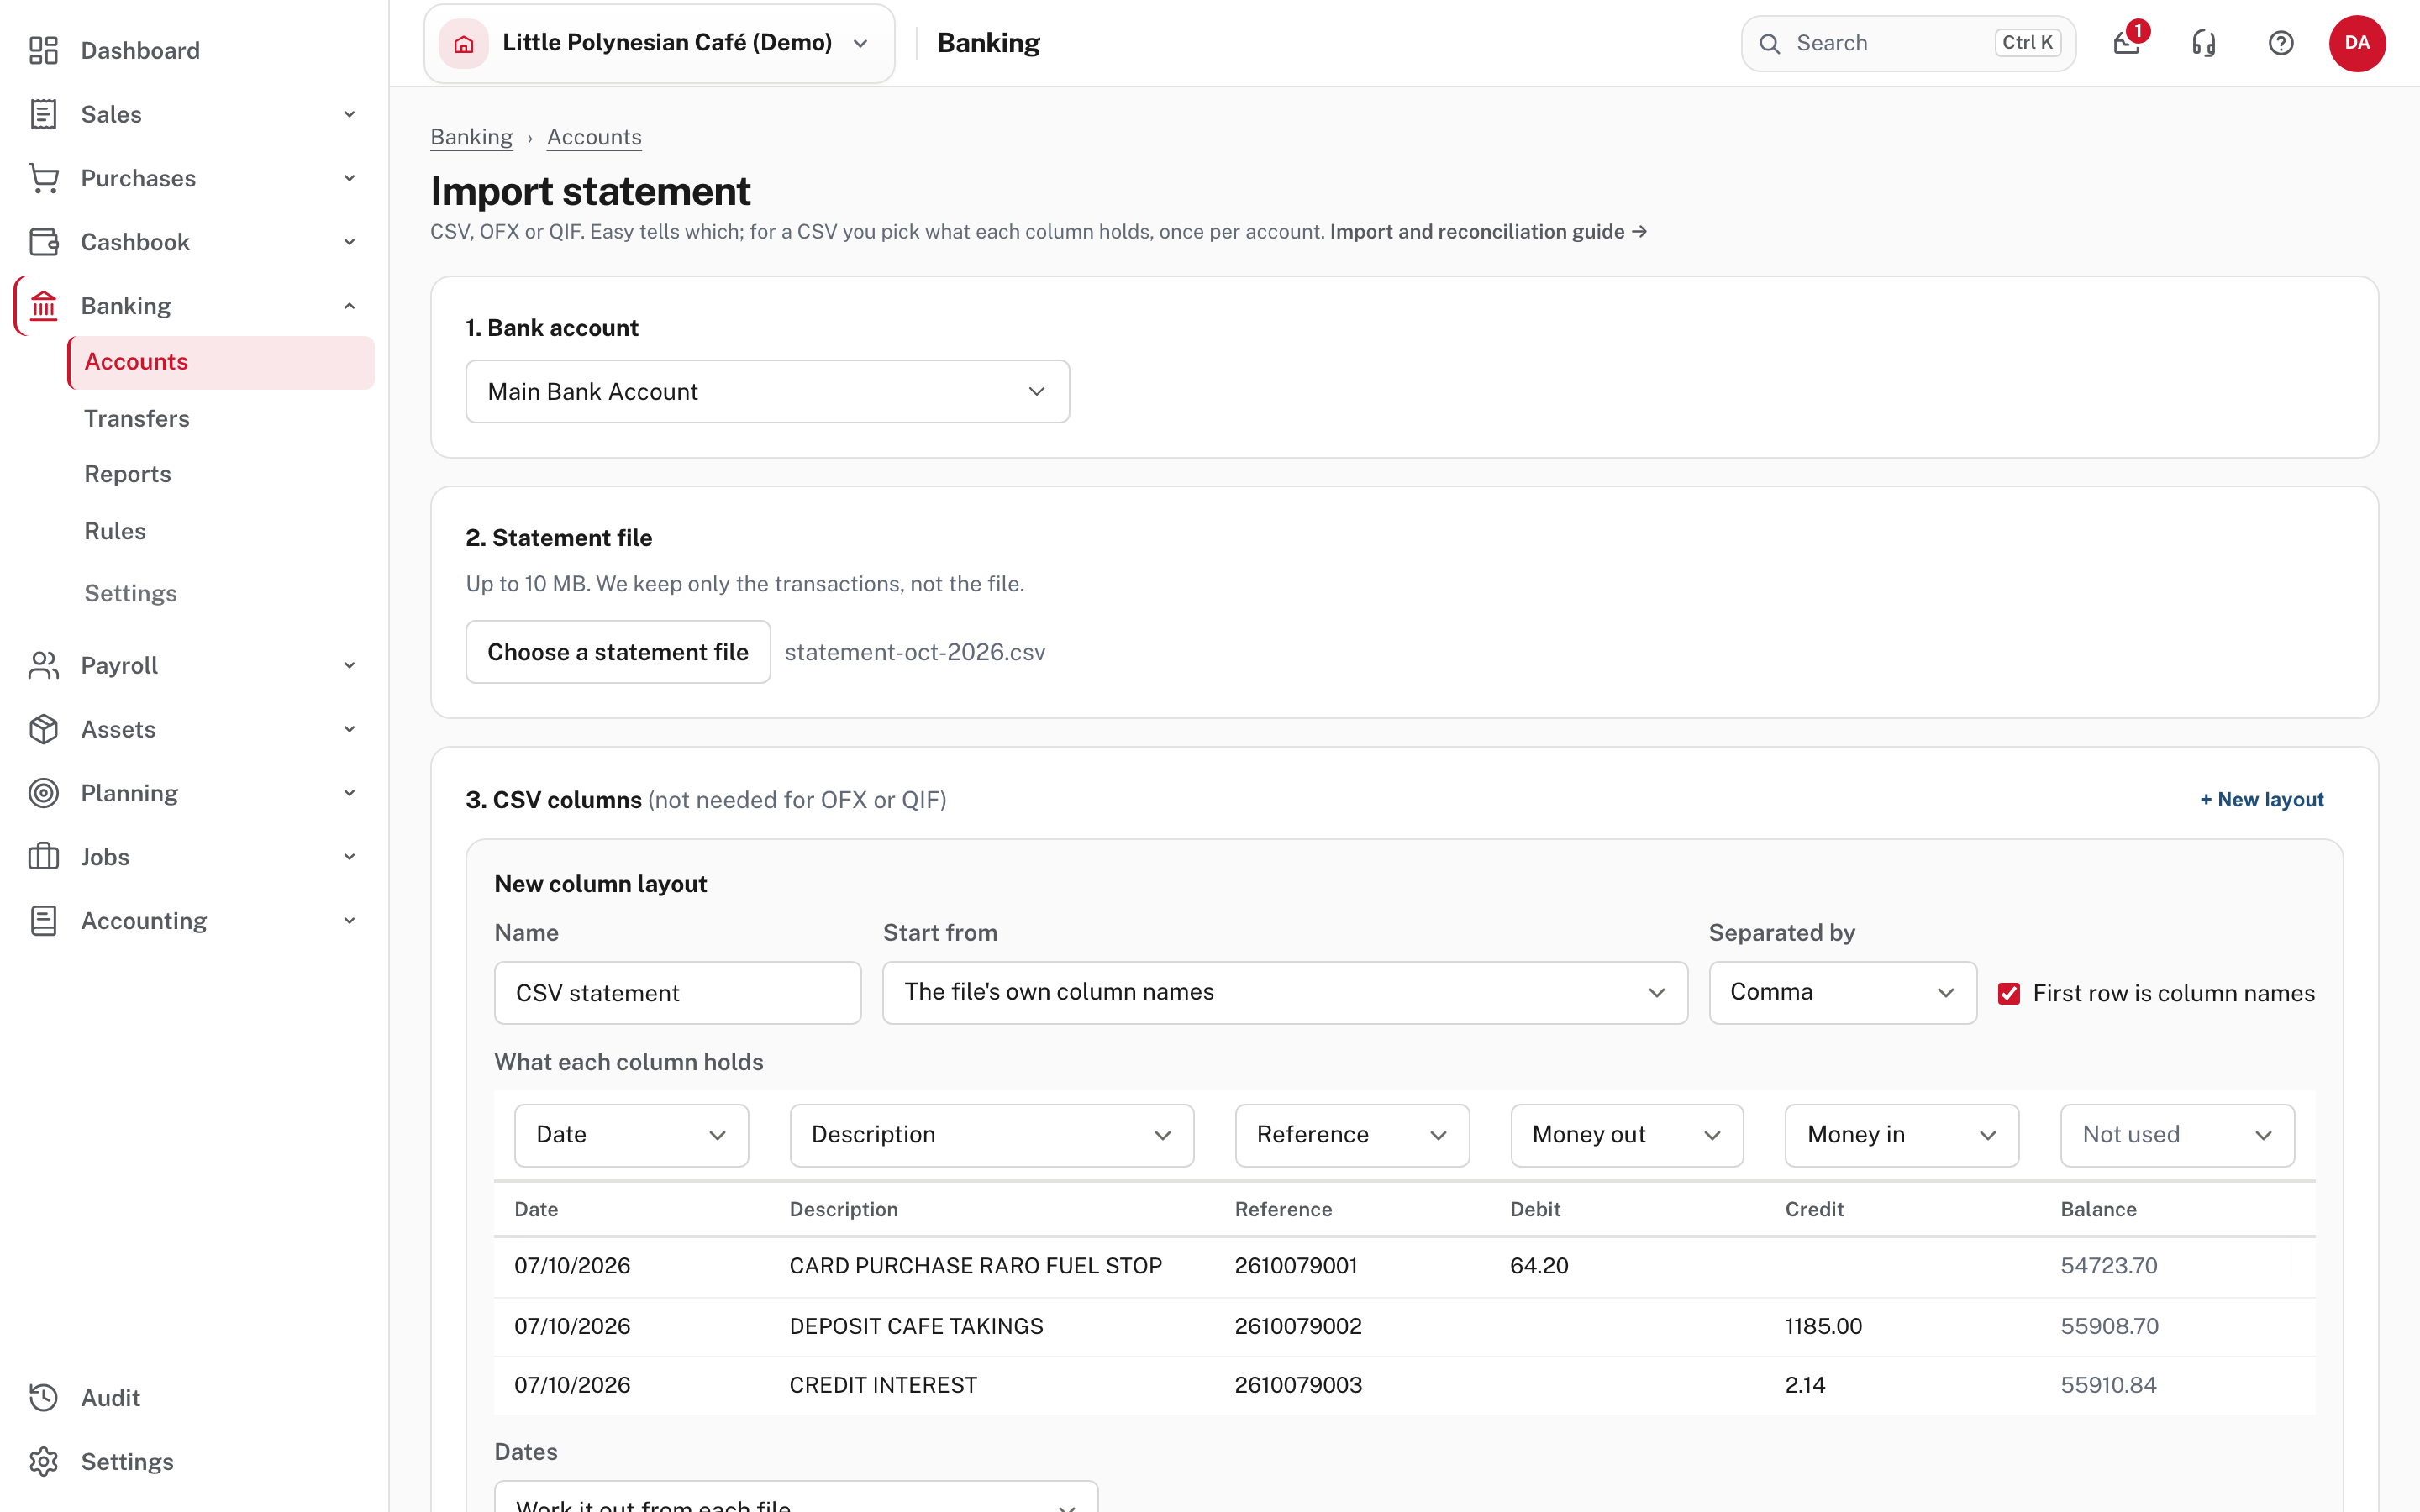Viewport: 2420px width, 1512px height.
Task: Expand the Sales menu chevron
Action: (349, 114)
